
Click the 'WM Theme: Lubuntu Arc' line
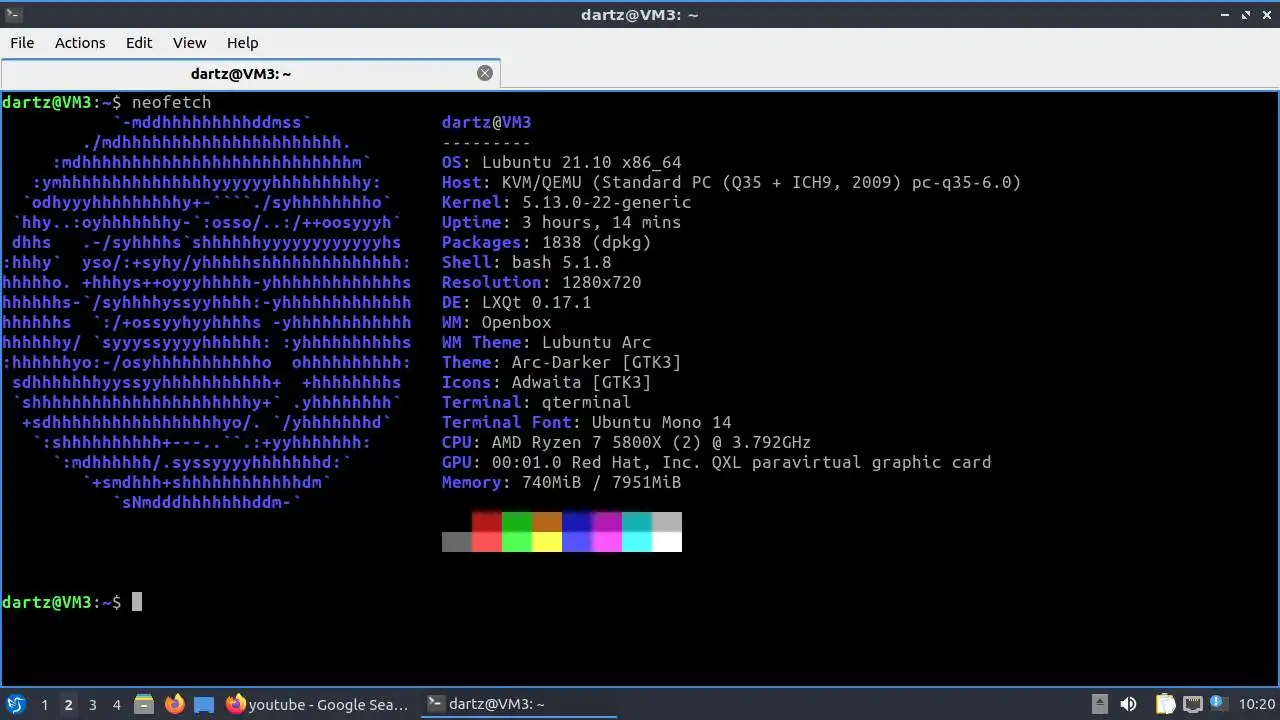(546, 342)
